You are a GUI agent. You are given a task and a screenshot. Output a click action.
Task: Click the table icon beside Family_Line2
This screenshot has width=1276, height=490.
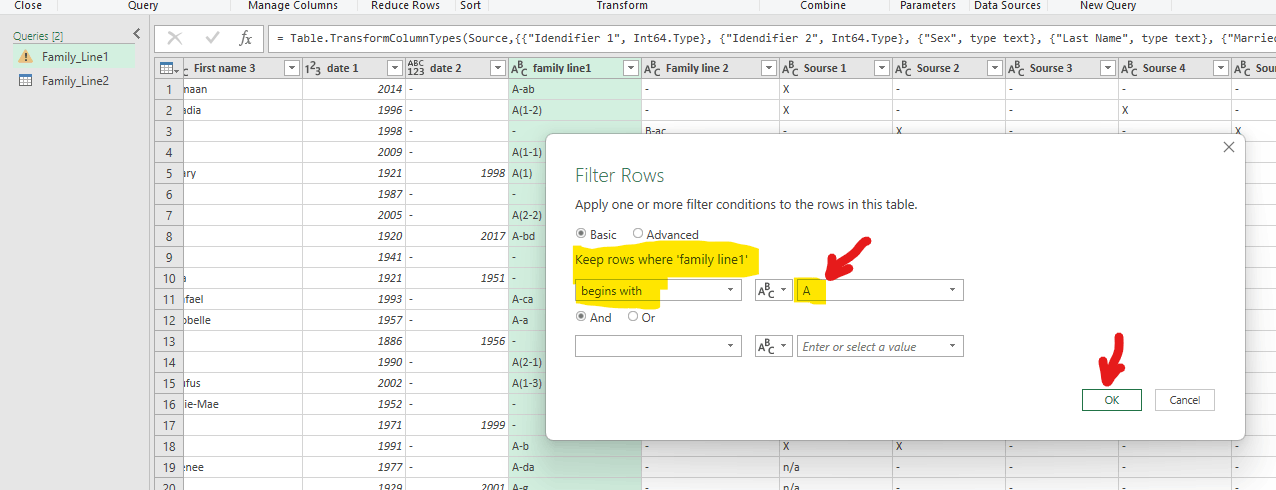pos(26,80)
